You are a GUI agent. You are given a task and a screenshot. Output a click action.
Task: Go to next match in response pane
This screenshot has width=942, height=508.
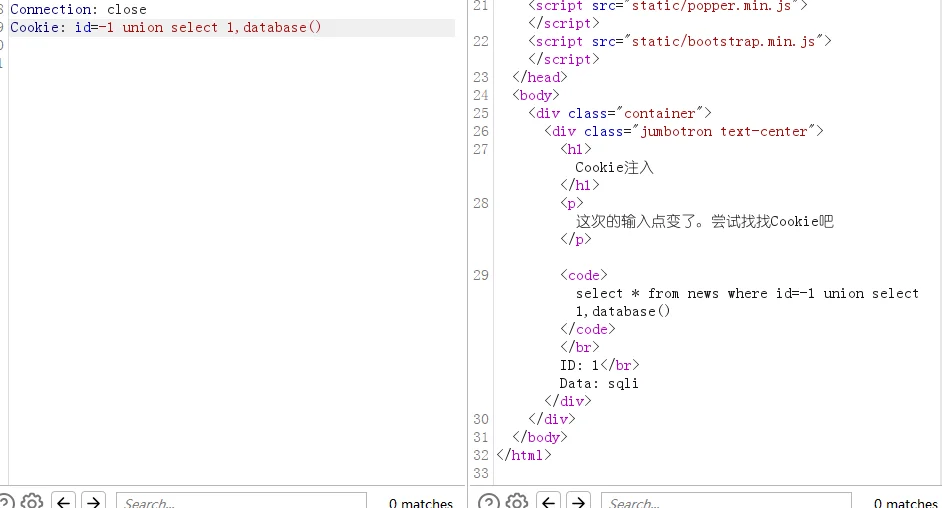578,502
